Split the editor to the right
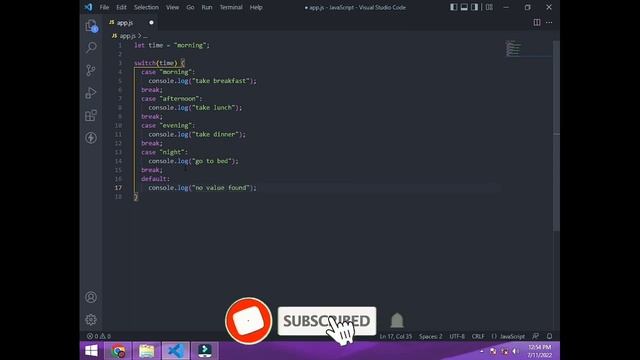The image size is (640, 360). 537,22
